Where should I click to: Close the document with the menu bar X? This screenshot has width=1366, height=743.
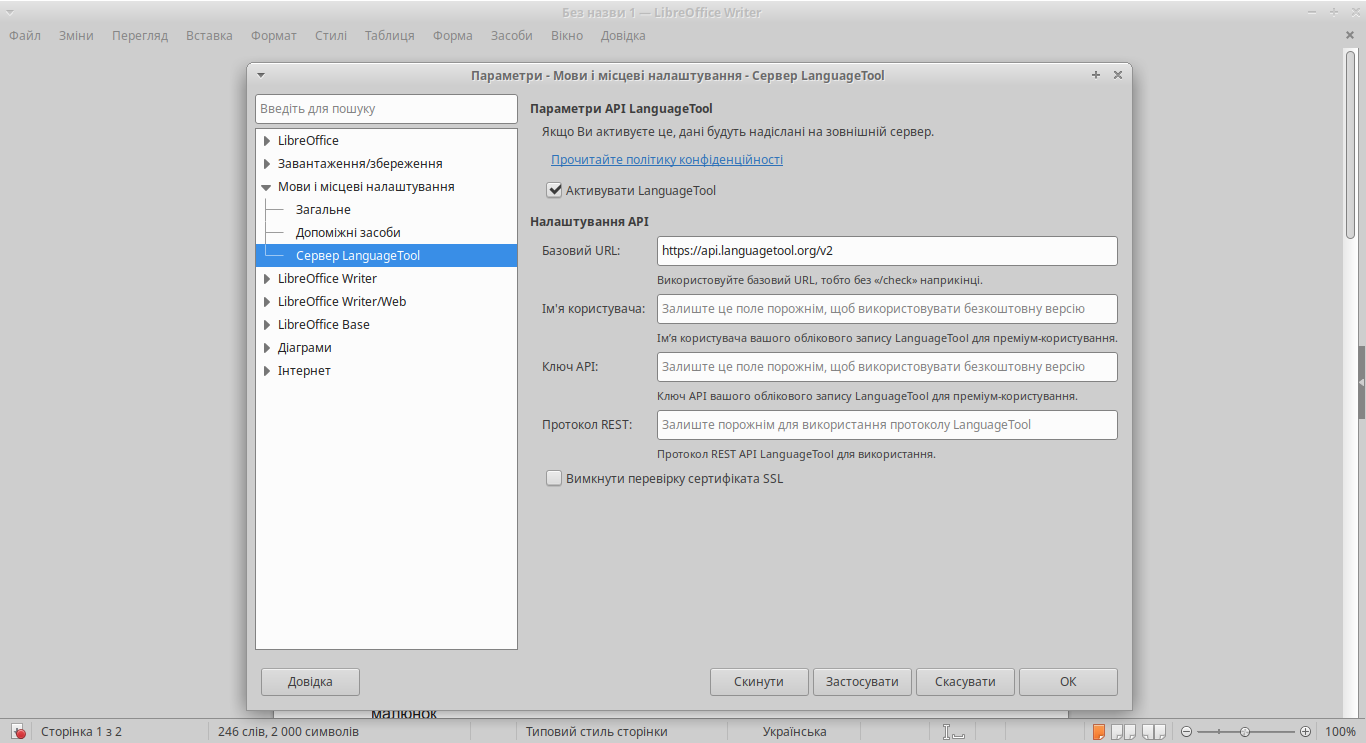[1350, 35]
